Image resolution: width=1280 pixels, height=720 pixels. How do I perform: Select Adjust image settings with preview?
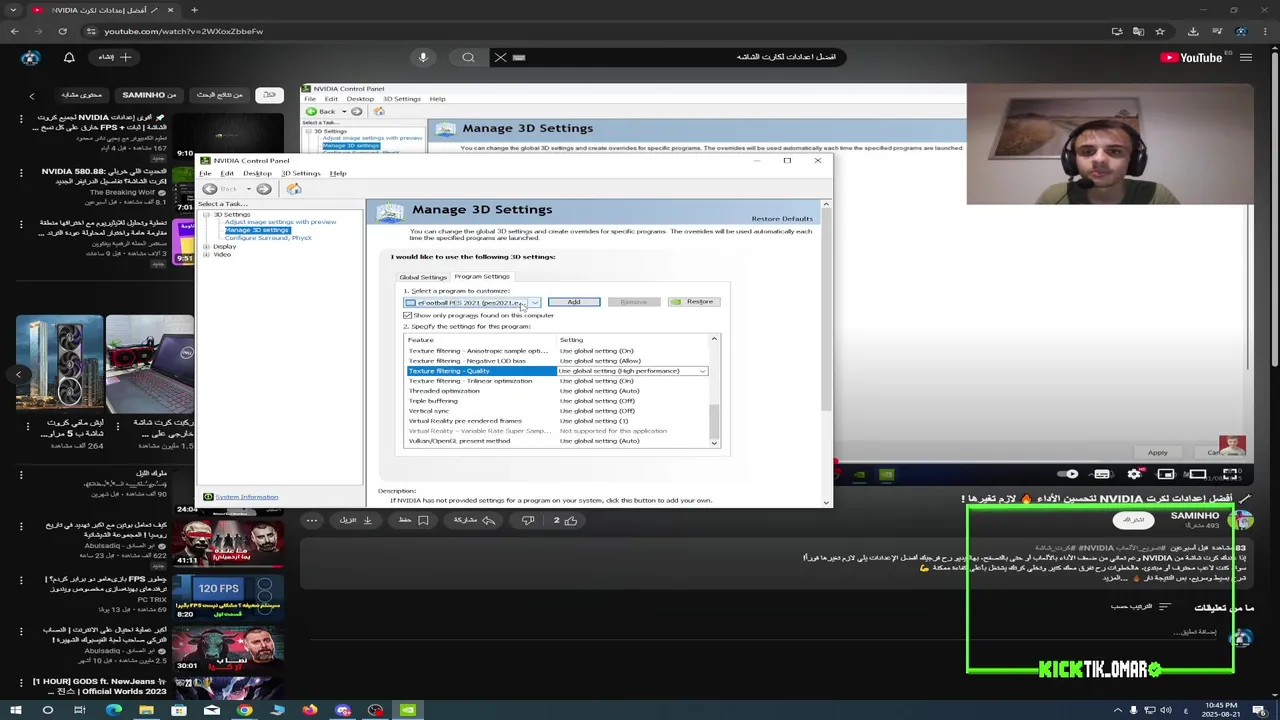point(280,222)
